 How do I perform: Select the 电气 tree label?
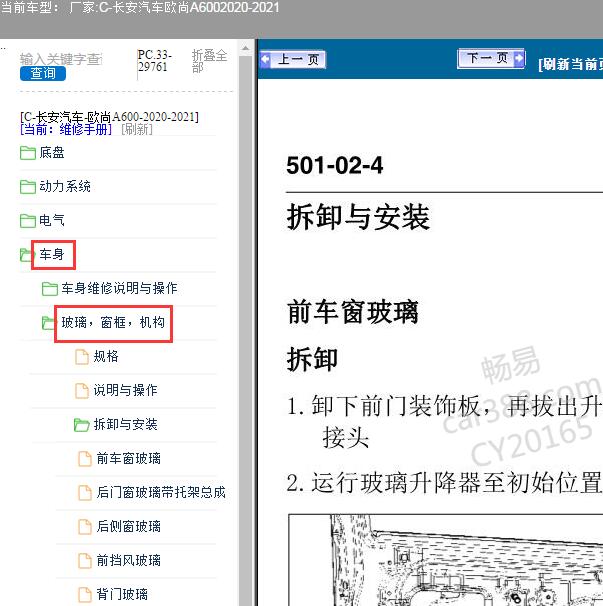coord(52,221)
